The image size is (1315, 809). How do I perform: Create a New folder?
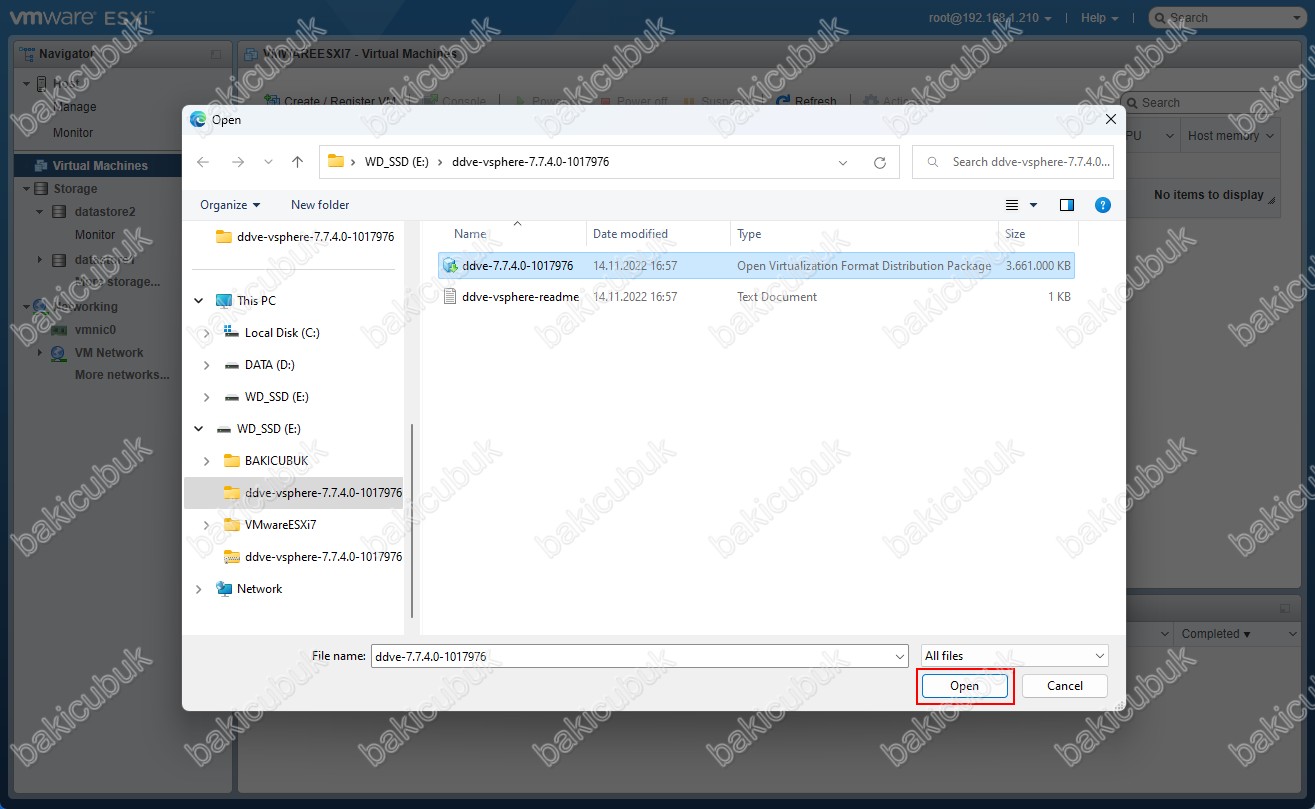(320, 205)
